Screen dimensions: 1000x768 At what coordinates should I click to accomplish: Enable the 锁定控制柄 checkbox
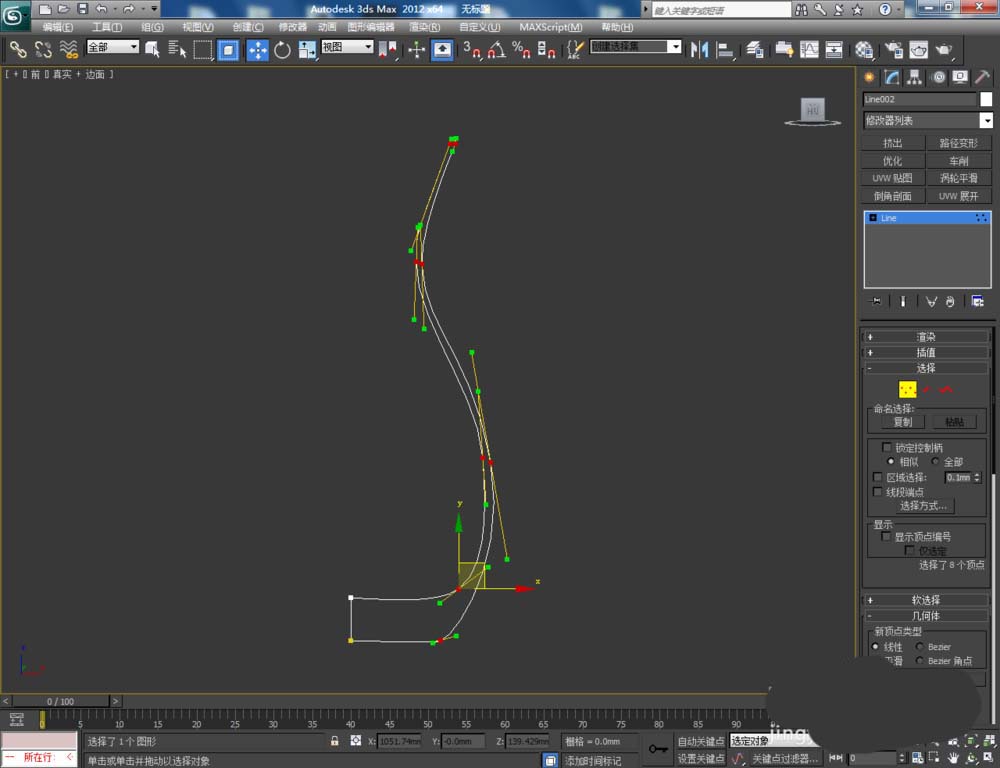(x=886, y=447)
